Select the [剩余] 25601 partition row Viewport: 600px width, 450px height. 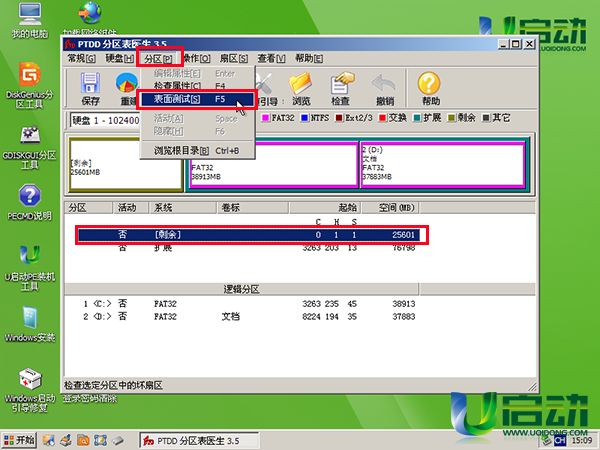tap(249, 235)
